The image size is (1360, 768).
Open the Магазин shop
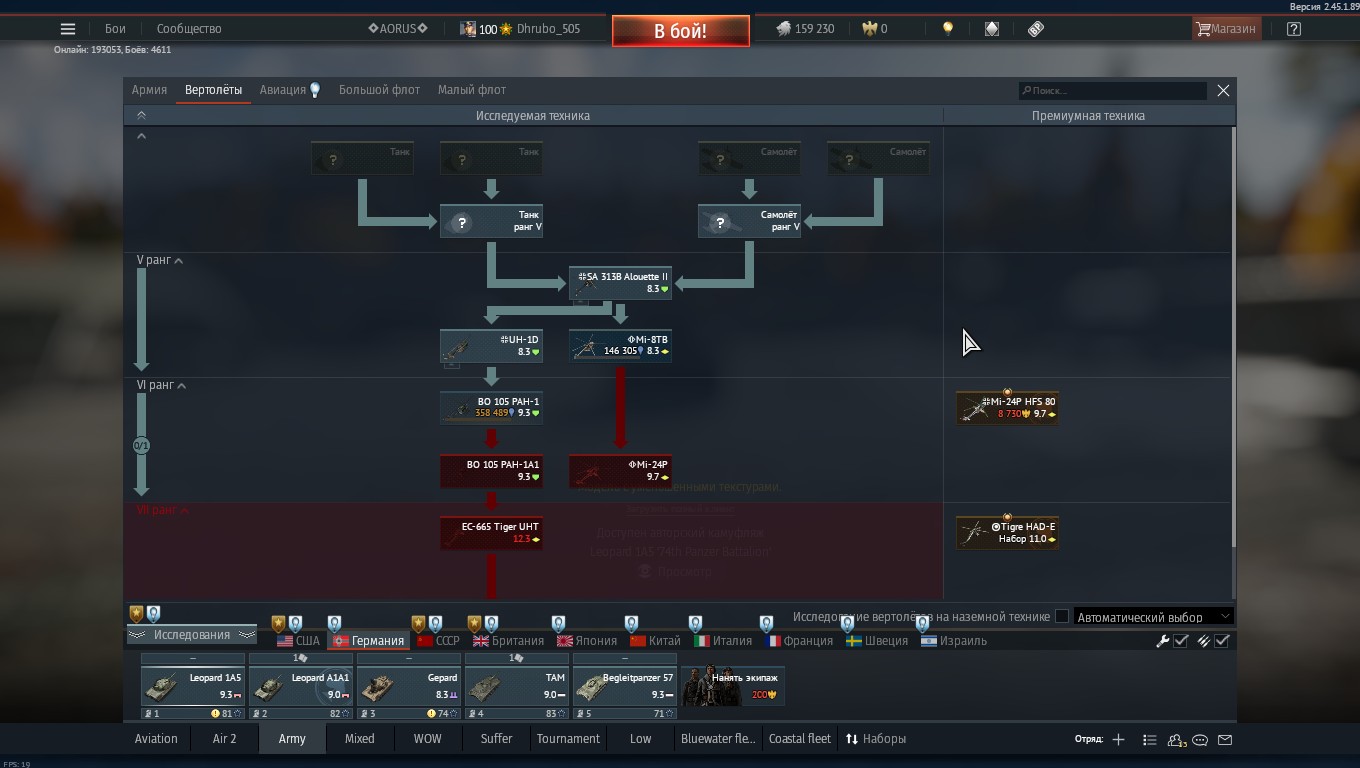pyautogui.click(x=1226, y=29)
